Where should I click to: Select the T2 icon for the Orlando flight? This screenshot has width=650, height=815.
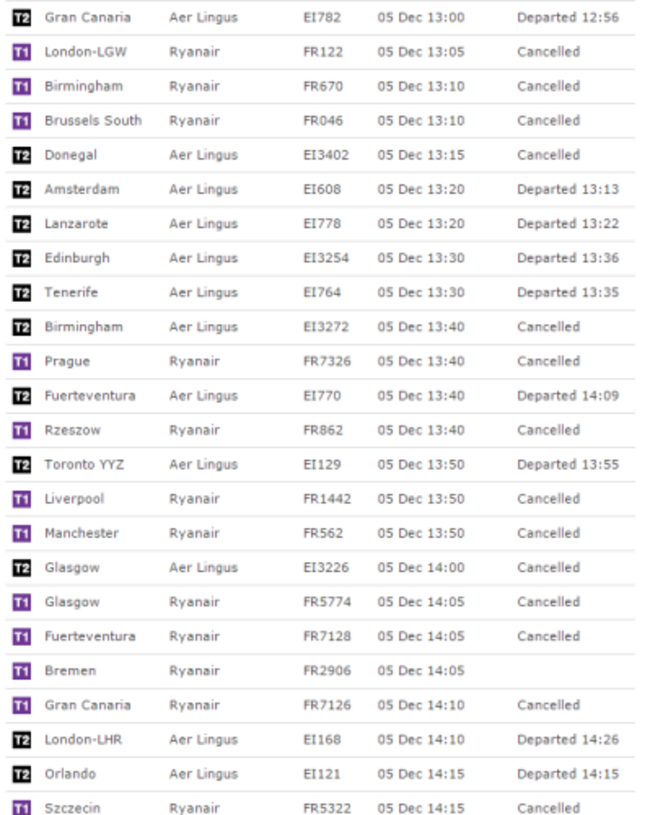click(21, 774)
